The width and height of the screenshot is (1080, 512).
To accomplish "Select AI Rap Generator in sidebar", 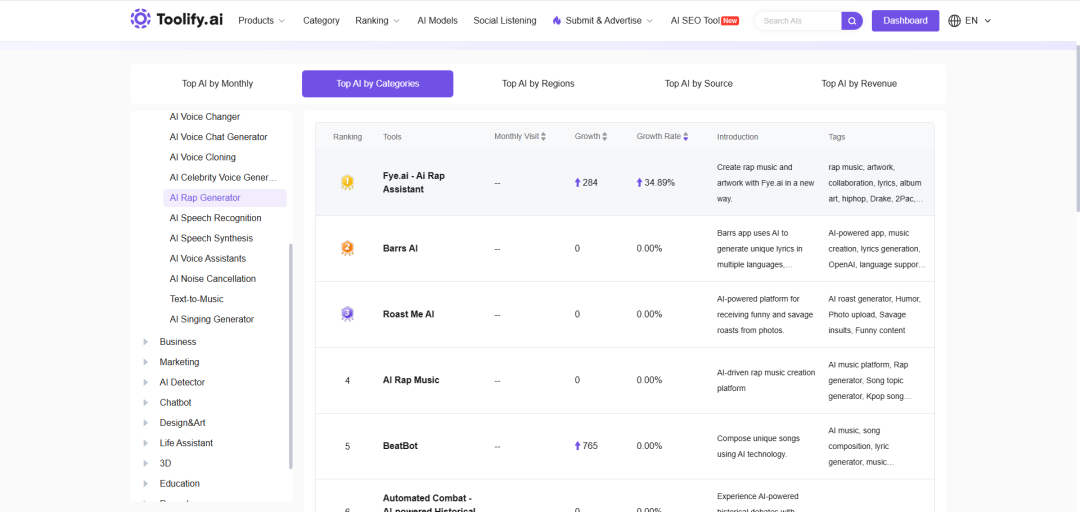I will pyautogui.click(x=225, y=198).
